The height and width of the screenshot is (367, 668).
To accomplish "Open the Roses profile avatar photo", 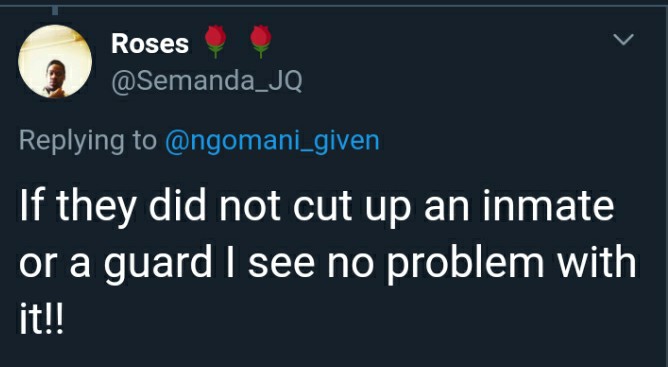I will [55, 61].
